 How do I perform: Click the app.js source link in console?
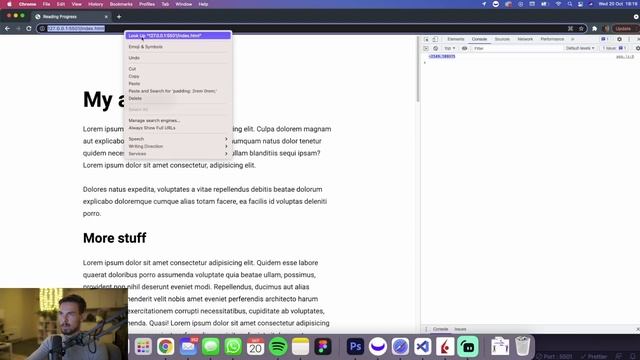(x=625, y=56)
